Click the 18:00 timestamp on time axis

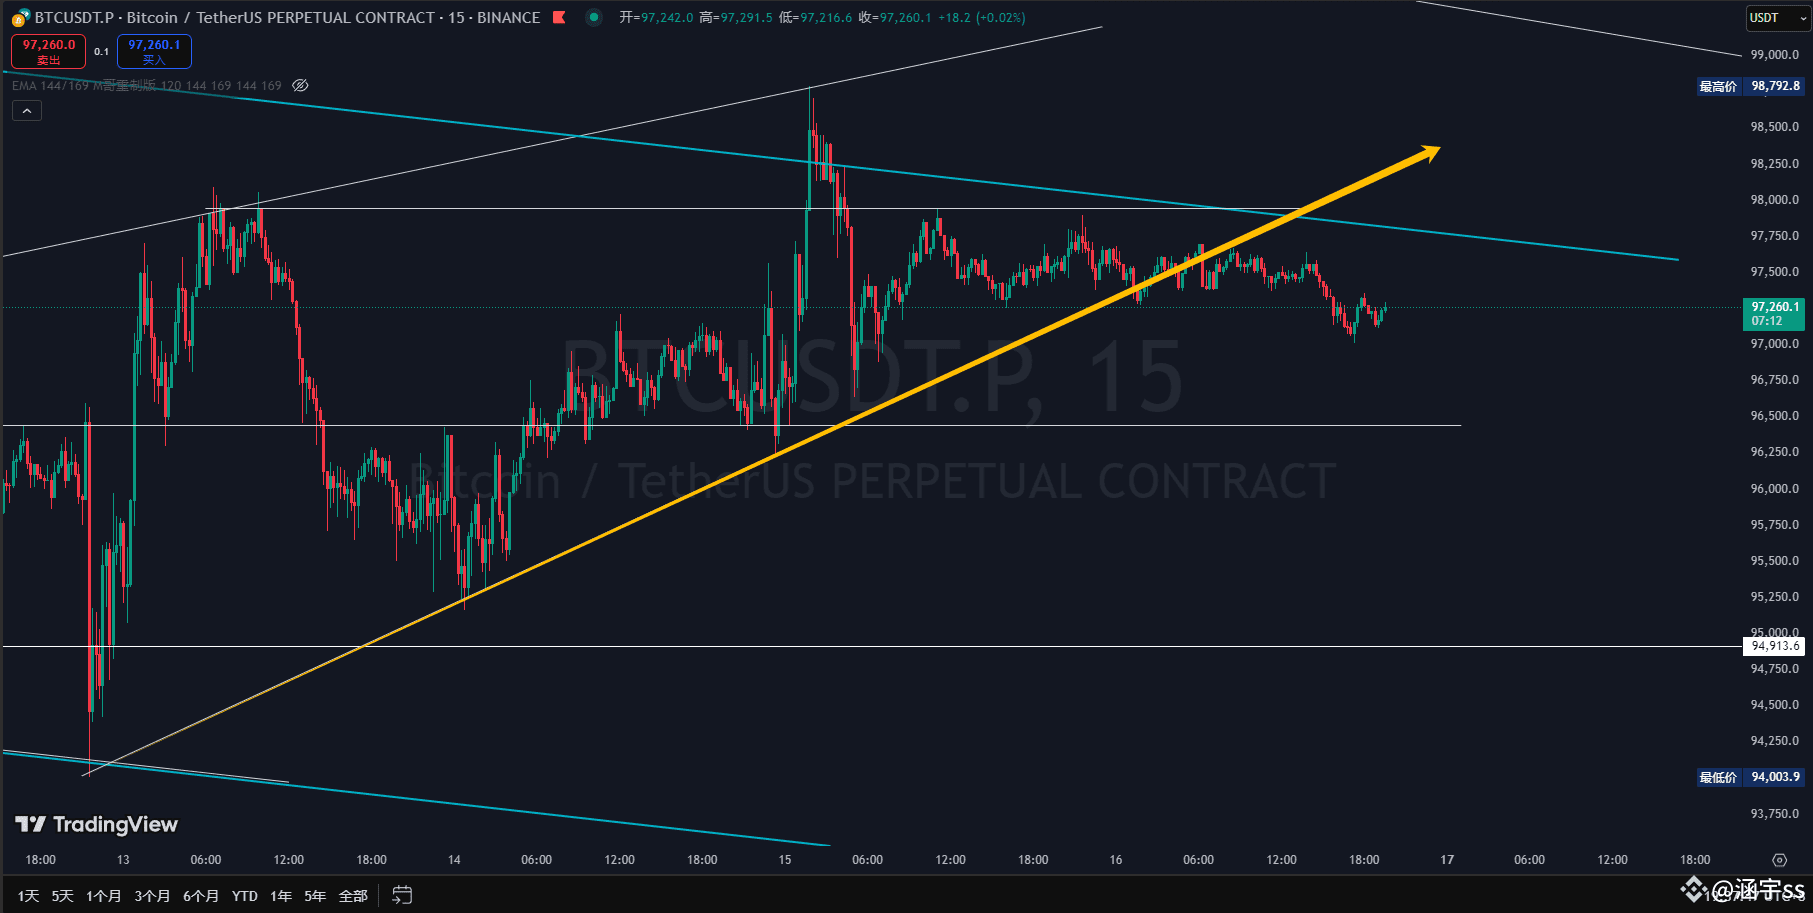[x=40, y=859]
